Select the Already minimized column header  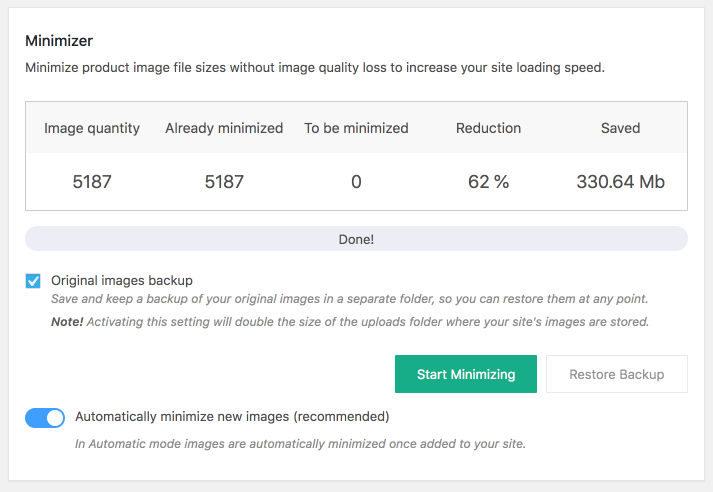pos(224,128)
